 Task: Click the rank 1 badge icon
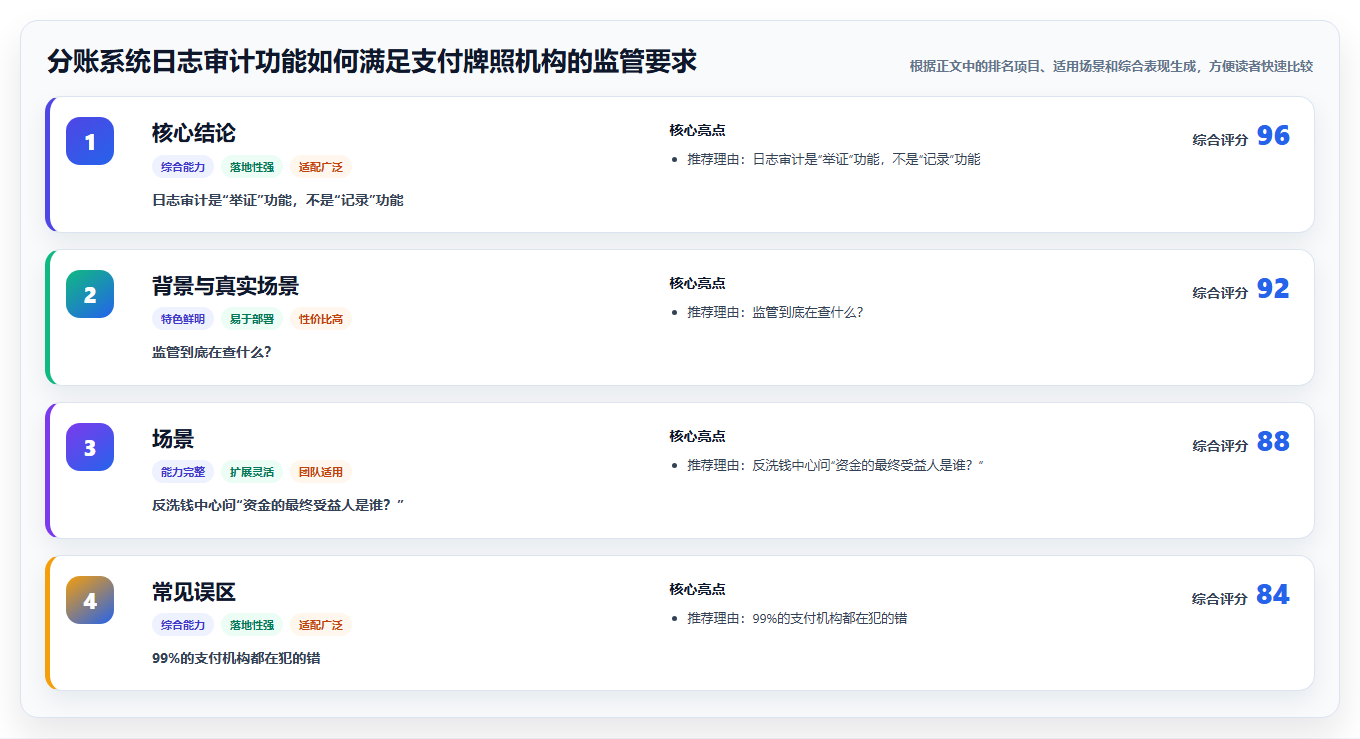point(90,141)
